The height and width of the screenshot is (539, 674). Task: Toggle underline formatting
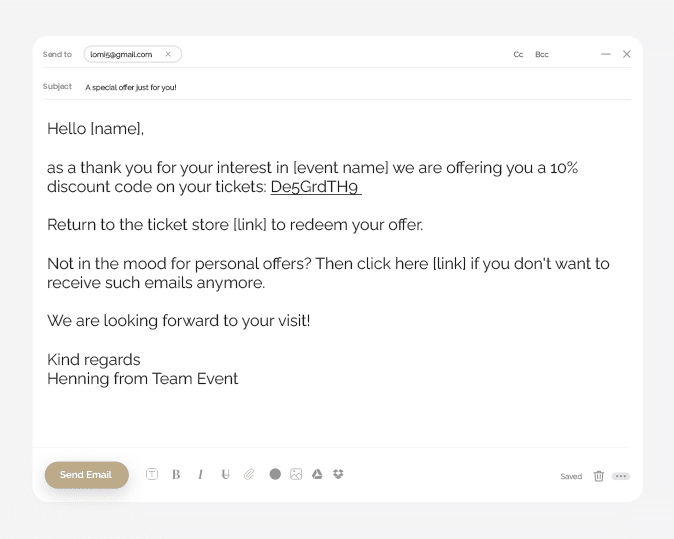click(225, 475)
